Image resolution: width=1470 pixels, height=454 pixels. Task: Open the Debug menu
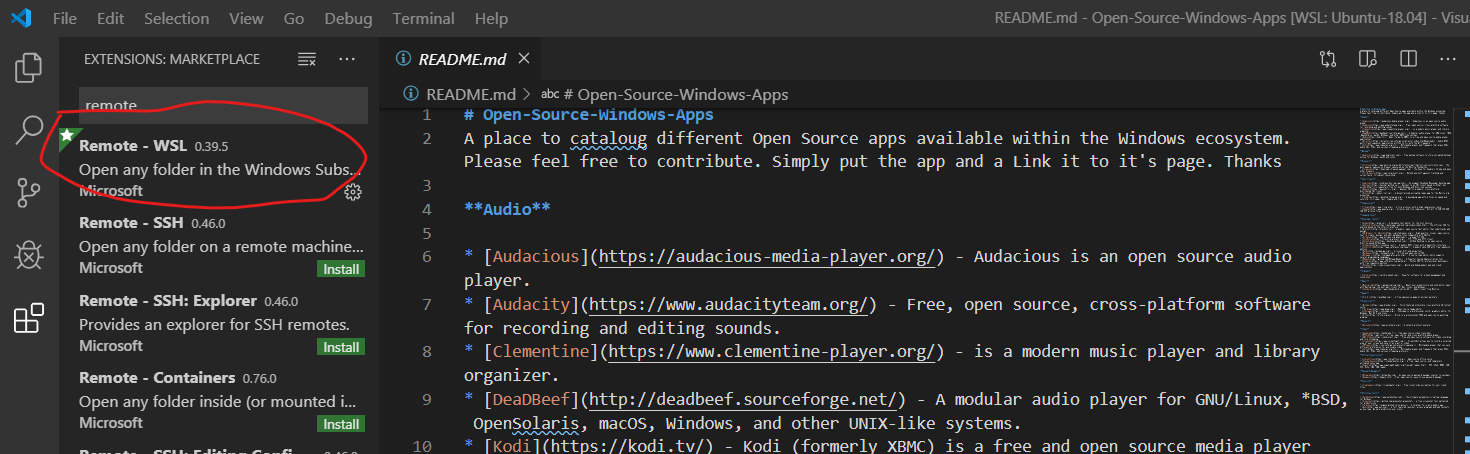(348, 18)
